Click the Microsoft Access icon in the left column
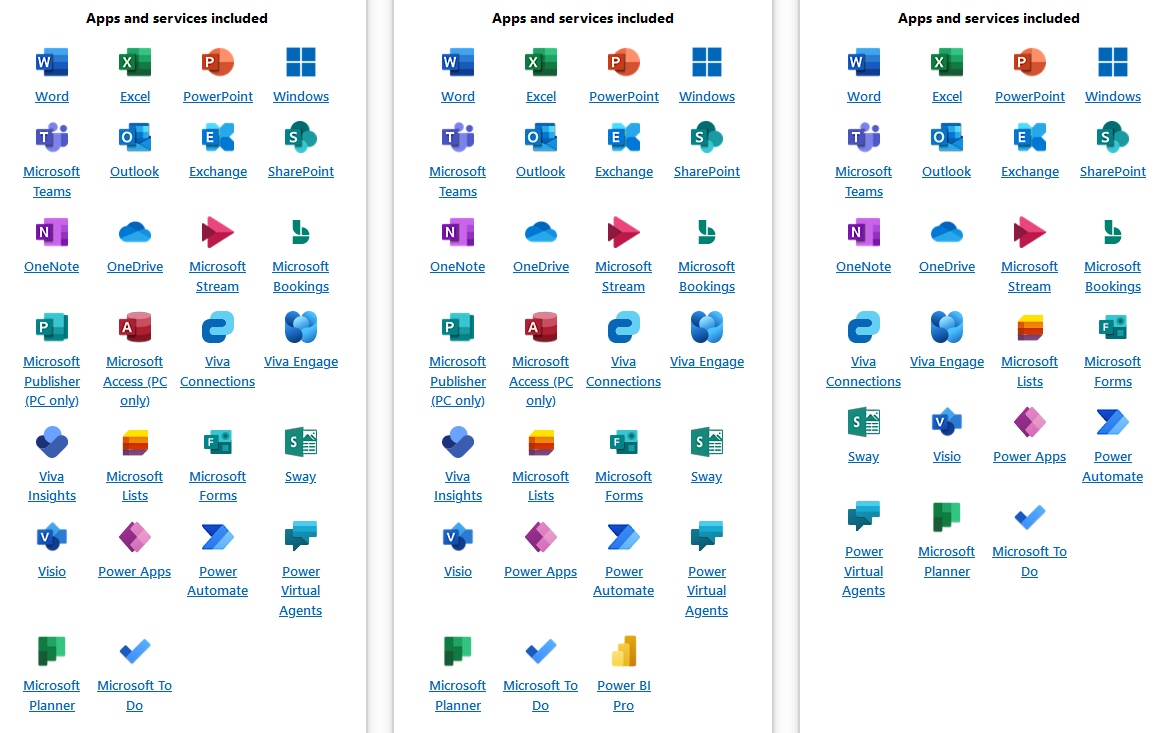Screen dimensions: 1160x733 (x=135, y=328)
